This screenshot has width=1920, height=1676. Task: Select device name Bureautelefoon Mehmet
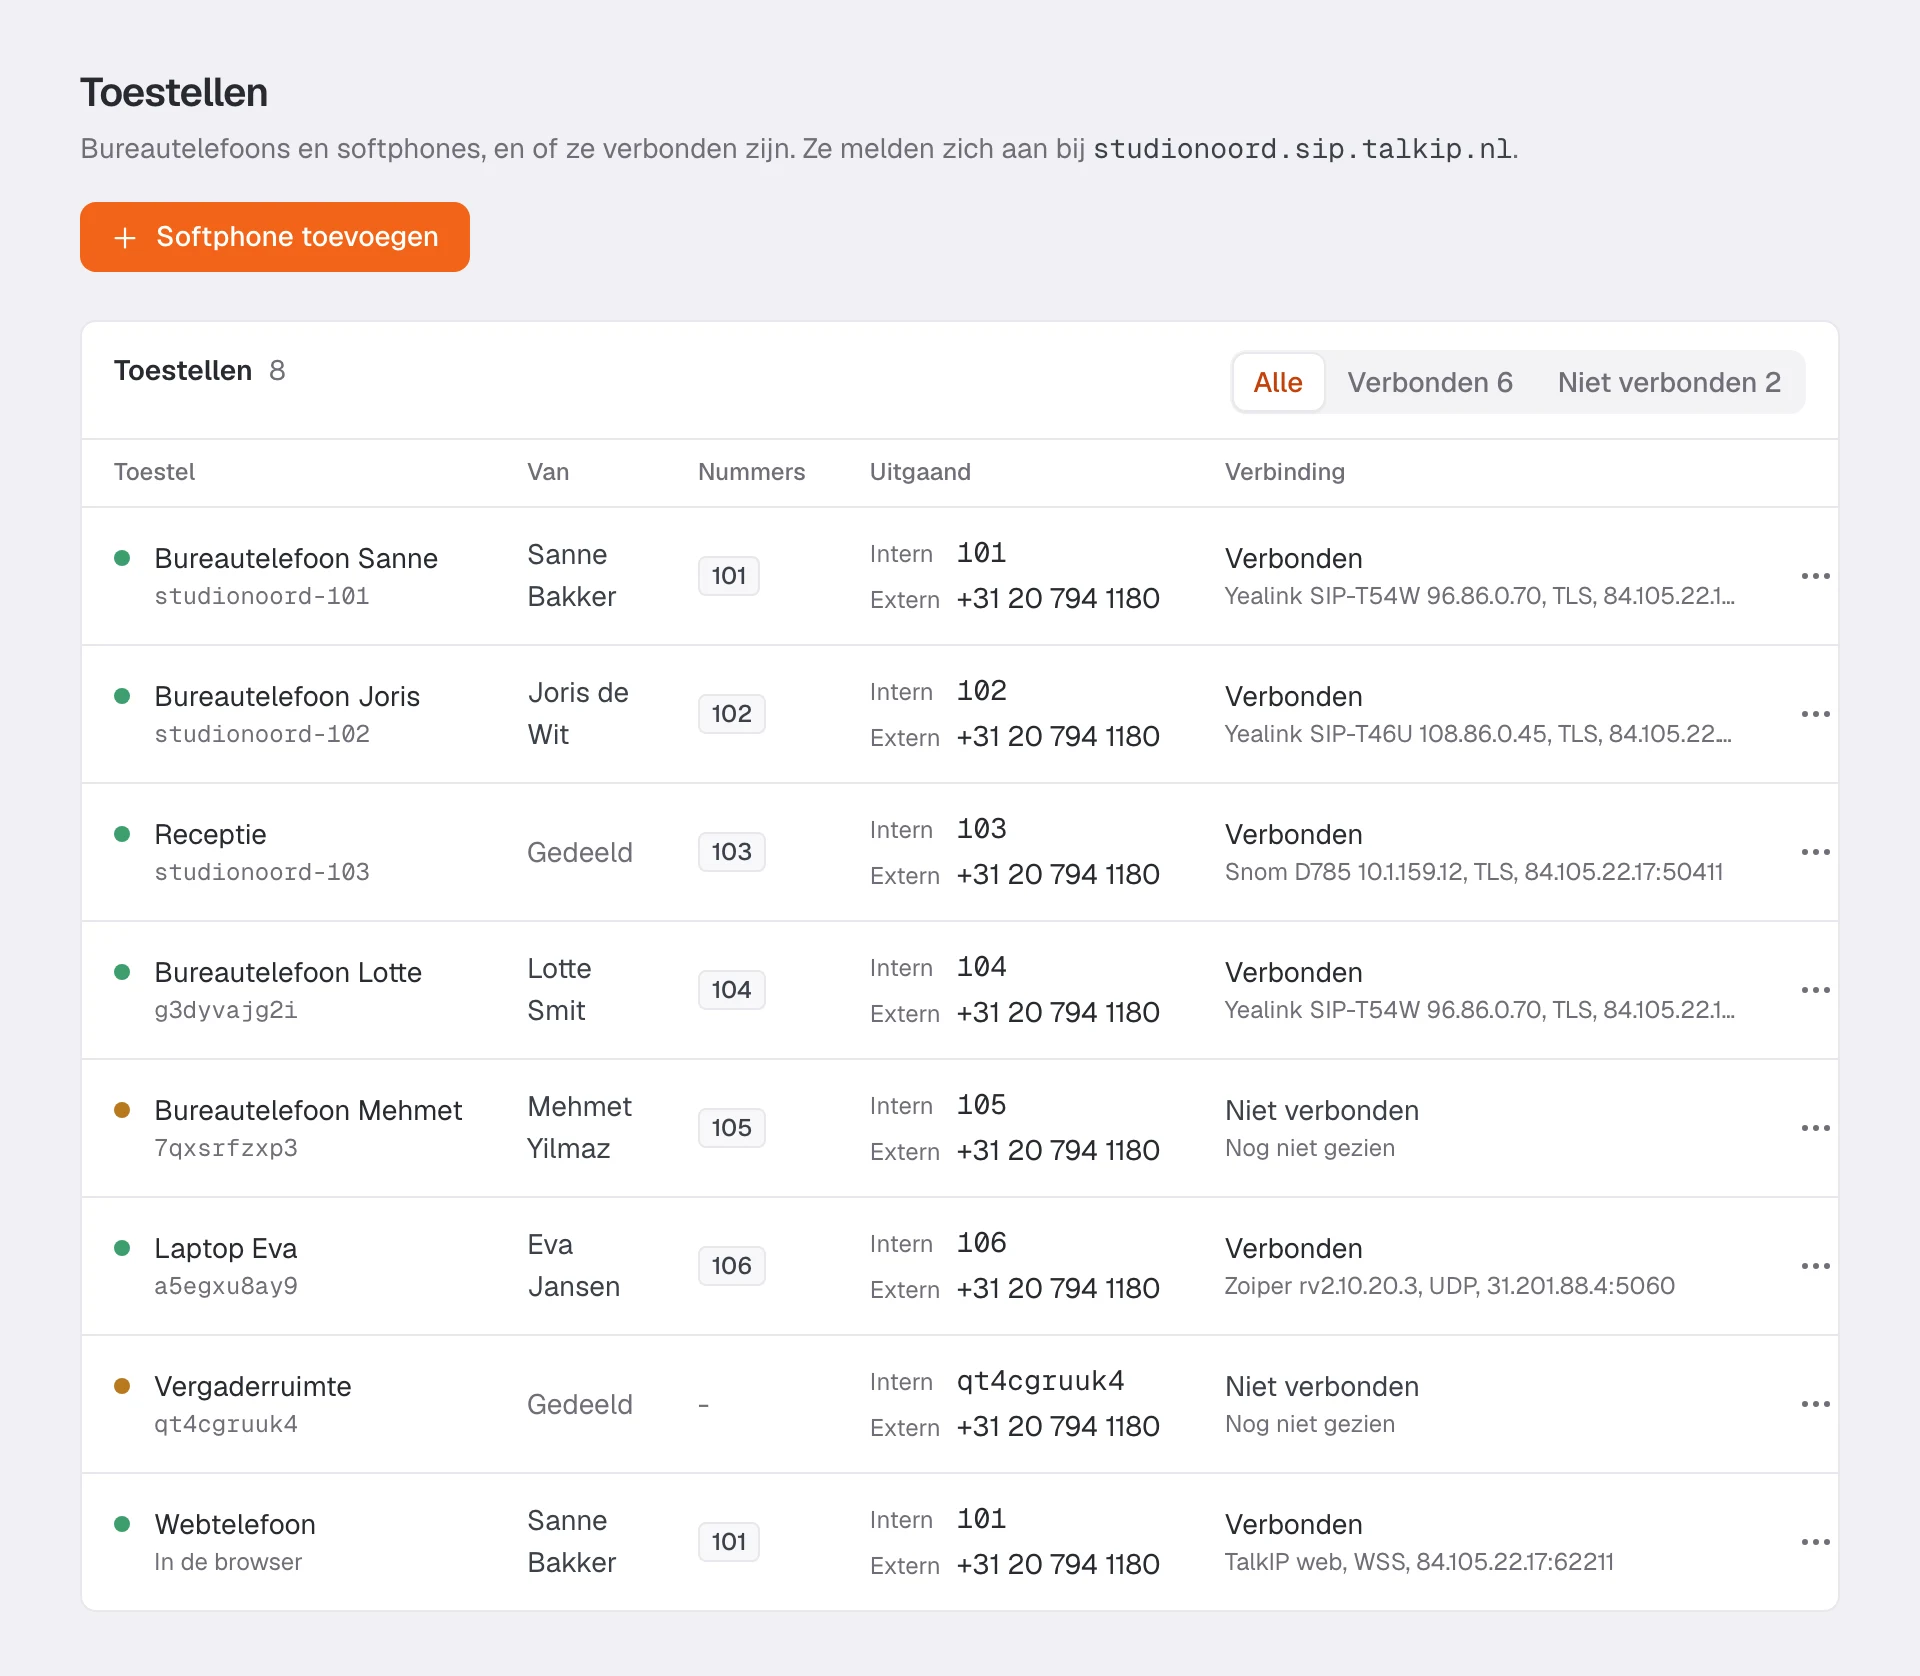(308, 1110)
